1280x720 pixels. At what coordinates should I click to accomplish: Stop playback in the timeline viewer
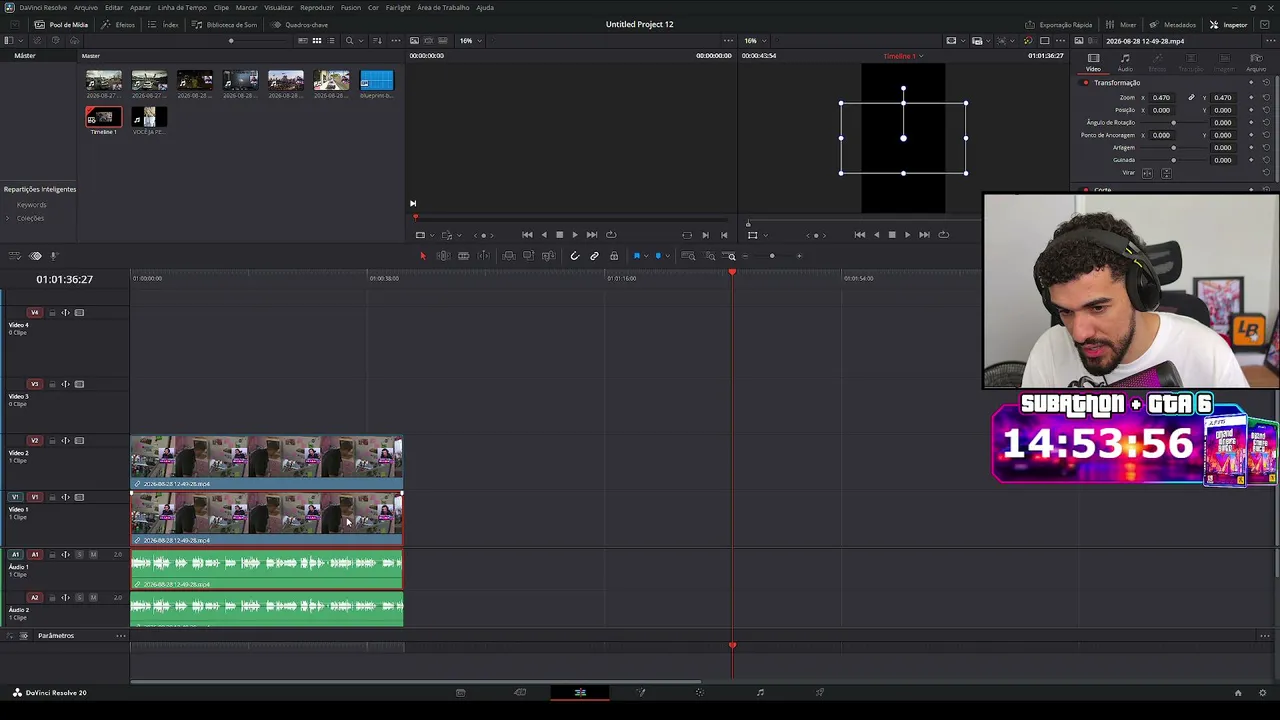892,235
